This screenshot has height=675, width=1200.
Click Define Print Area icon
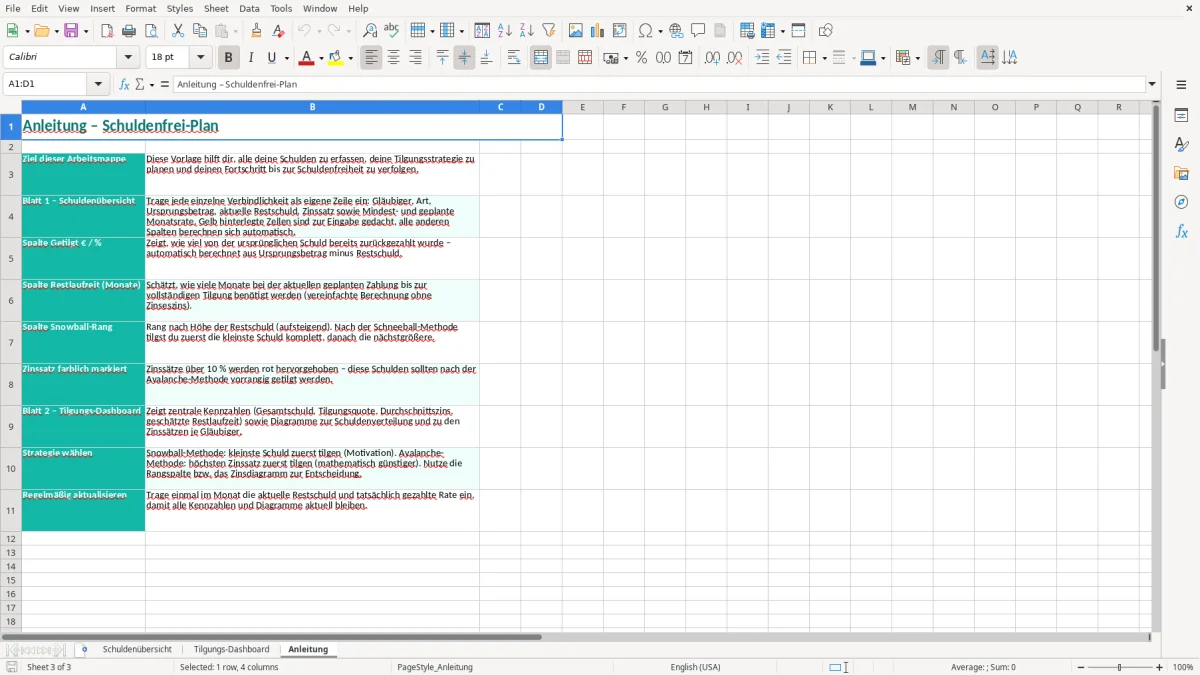pyautogui.click(x=747, y=31)
